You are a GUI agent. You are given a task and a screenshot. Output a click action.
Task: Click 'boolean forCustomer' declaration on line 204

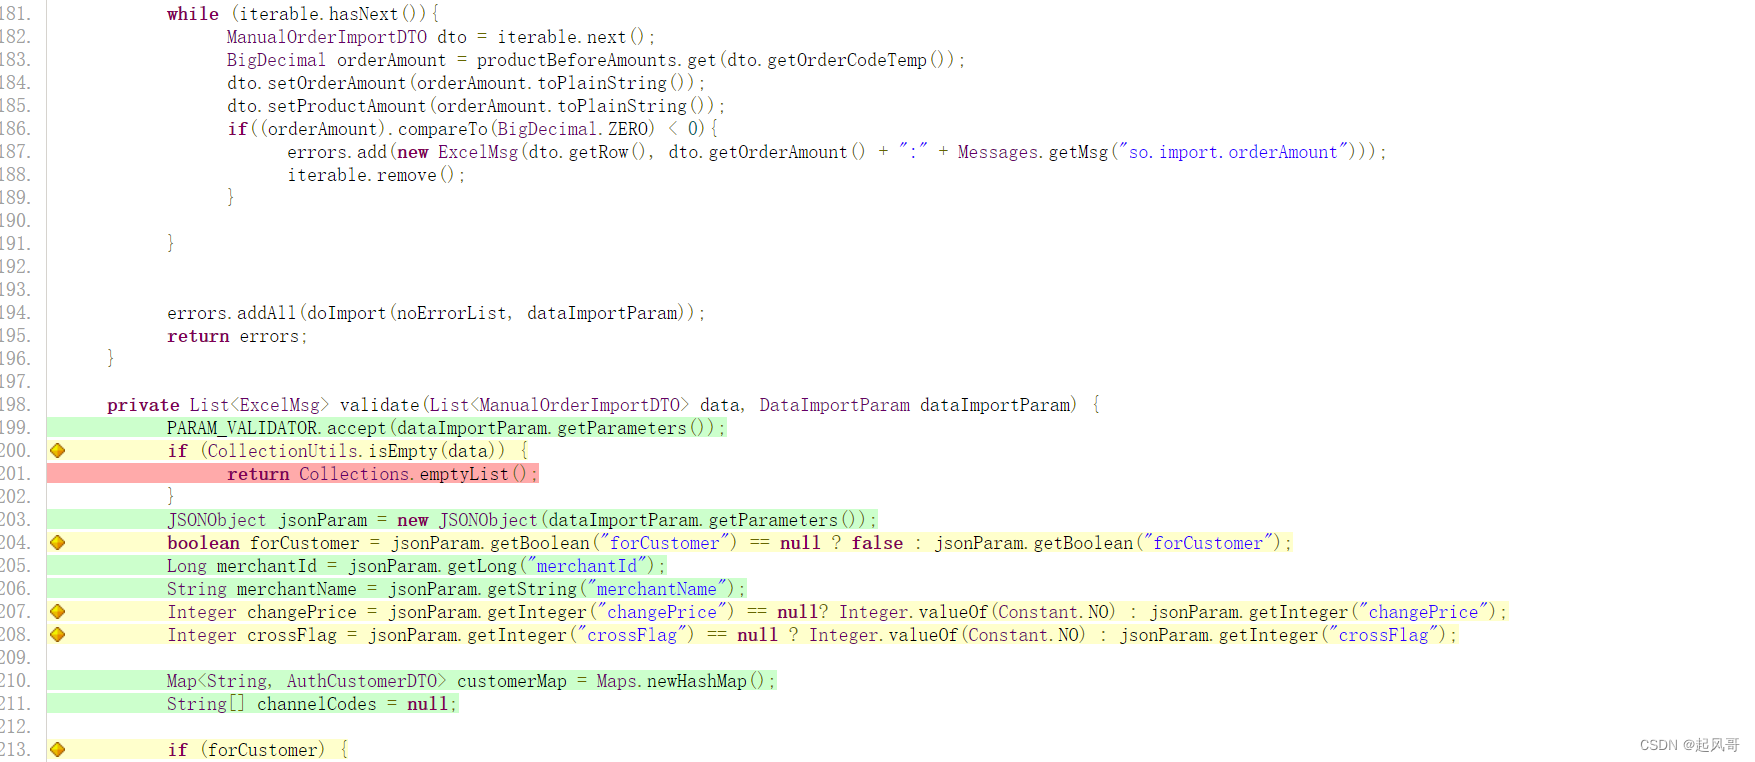coord(729,543)
